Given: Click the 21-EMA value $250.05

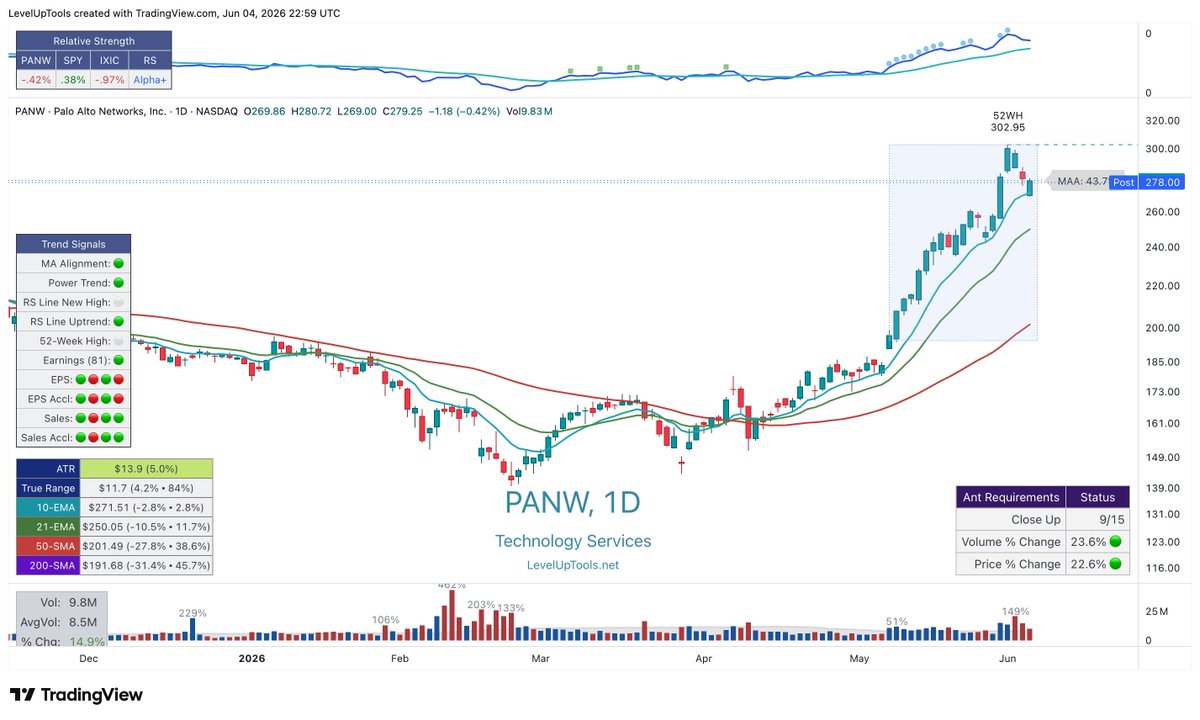Looking at the screenshot, I should coord(146,526).
